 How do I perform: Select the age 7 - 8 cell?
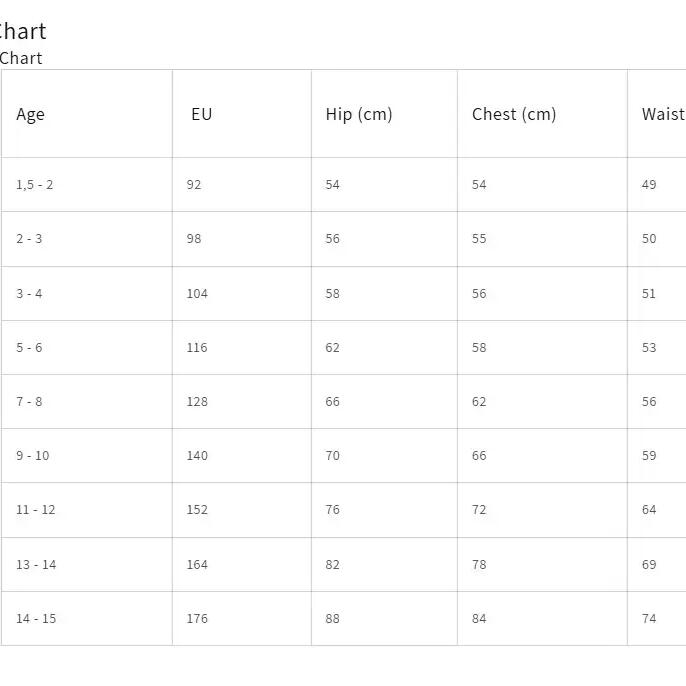pos(87,402)
